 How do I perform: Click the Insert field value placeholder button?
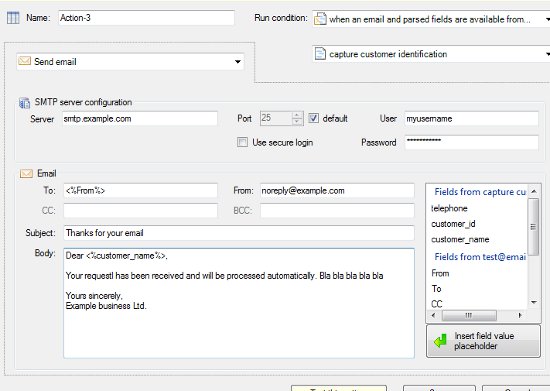coord(483,341)
